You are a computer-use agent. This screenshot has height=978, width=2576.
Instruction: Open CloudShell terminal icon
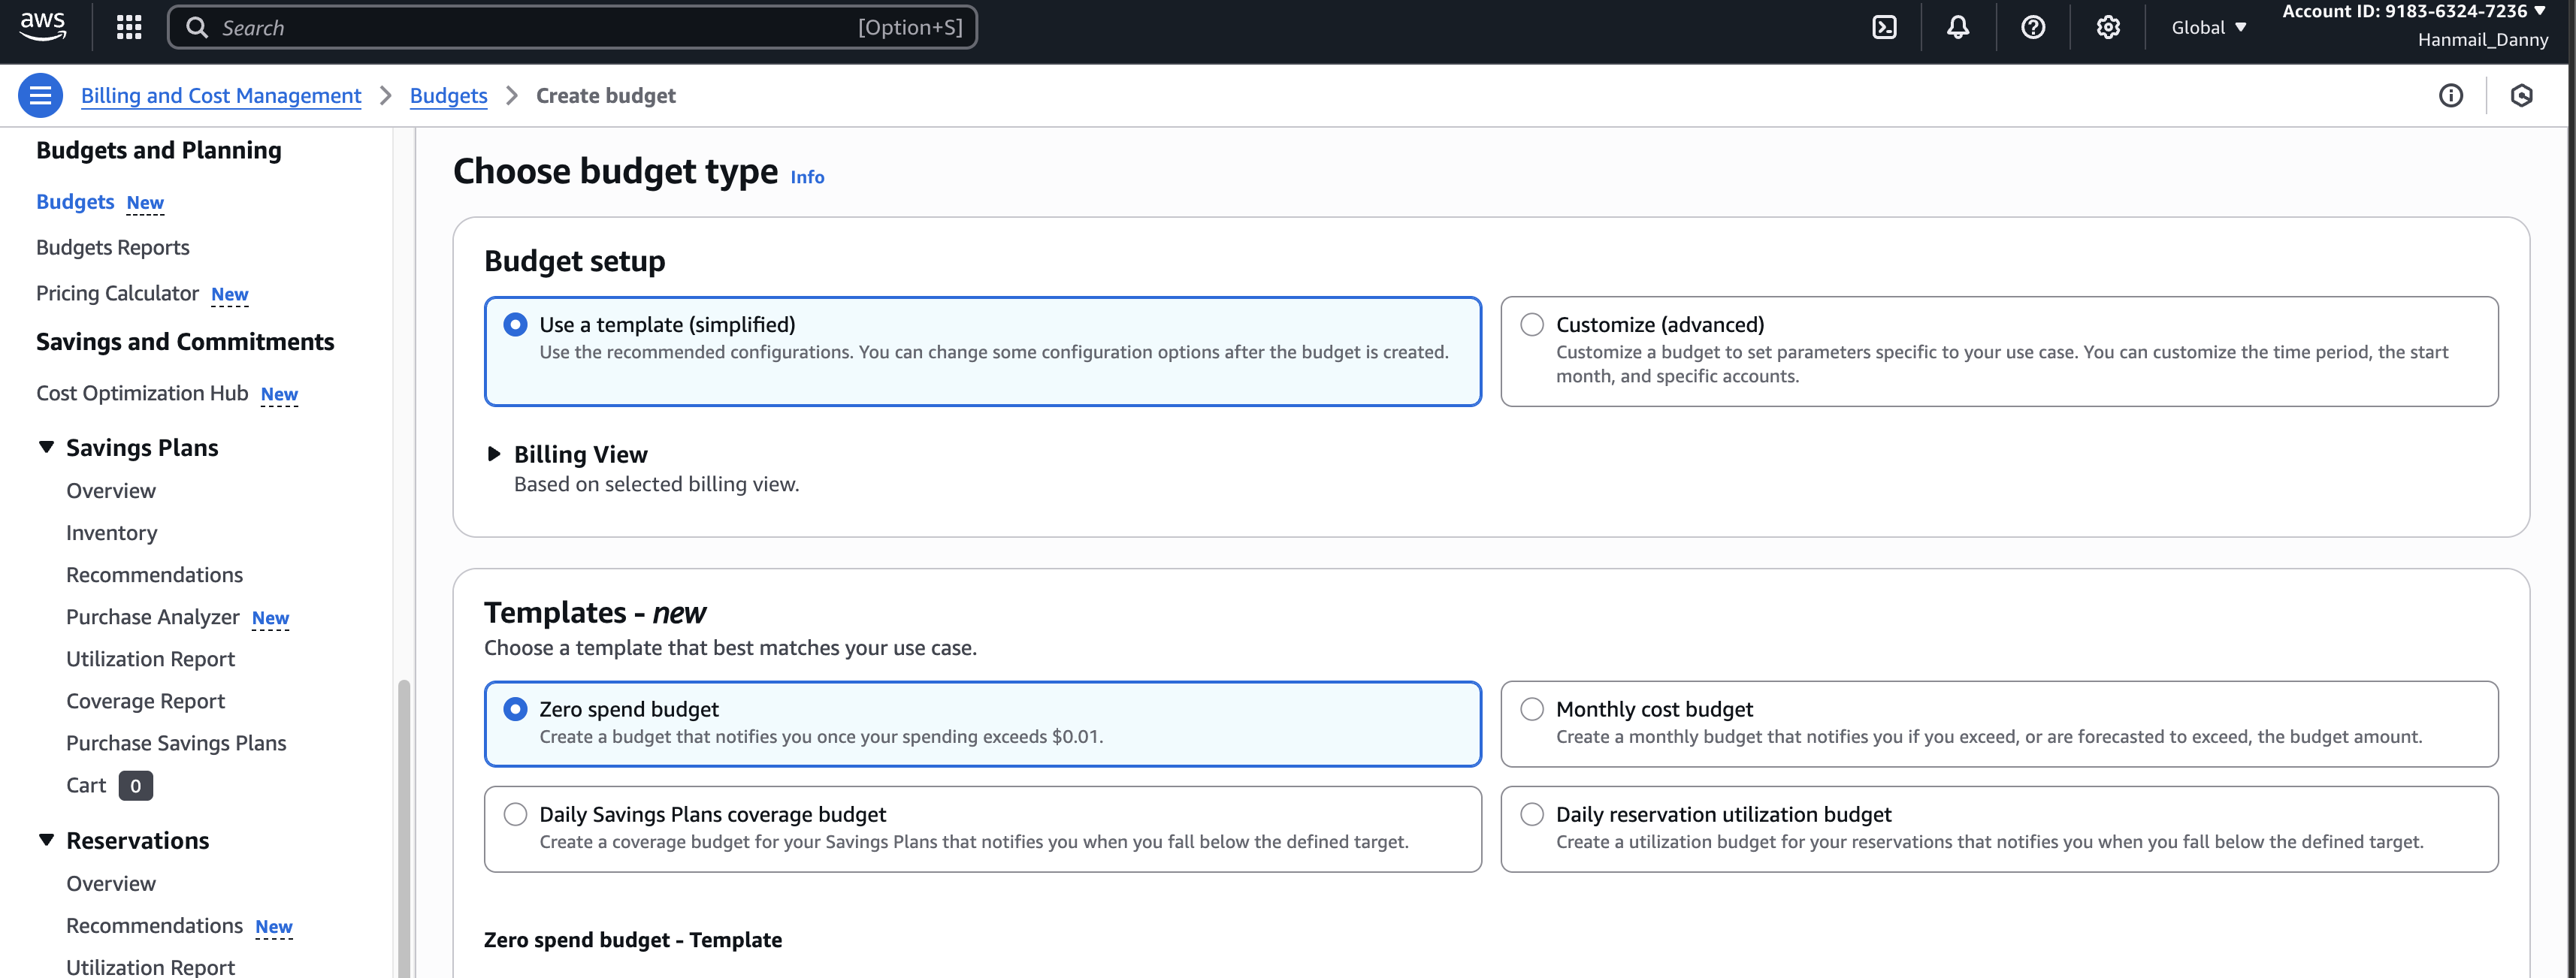point(1884,27)
